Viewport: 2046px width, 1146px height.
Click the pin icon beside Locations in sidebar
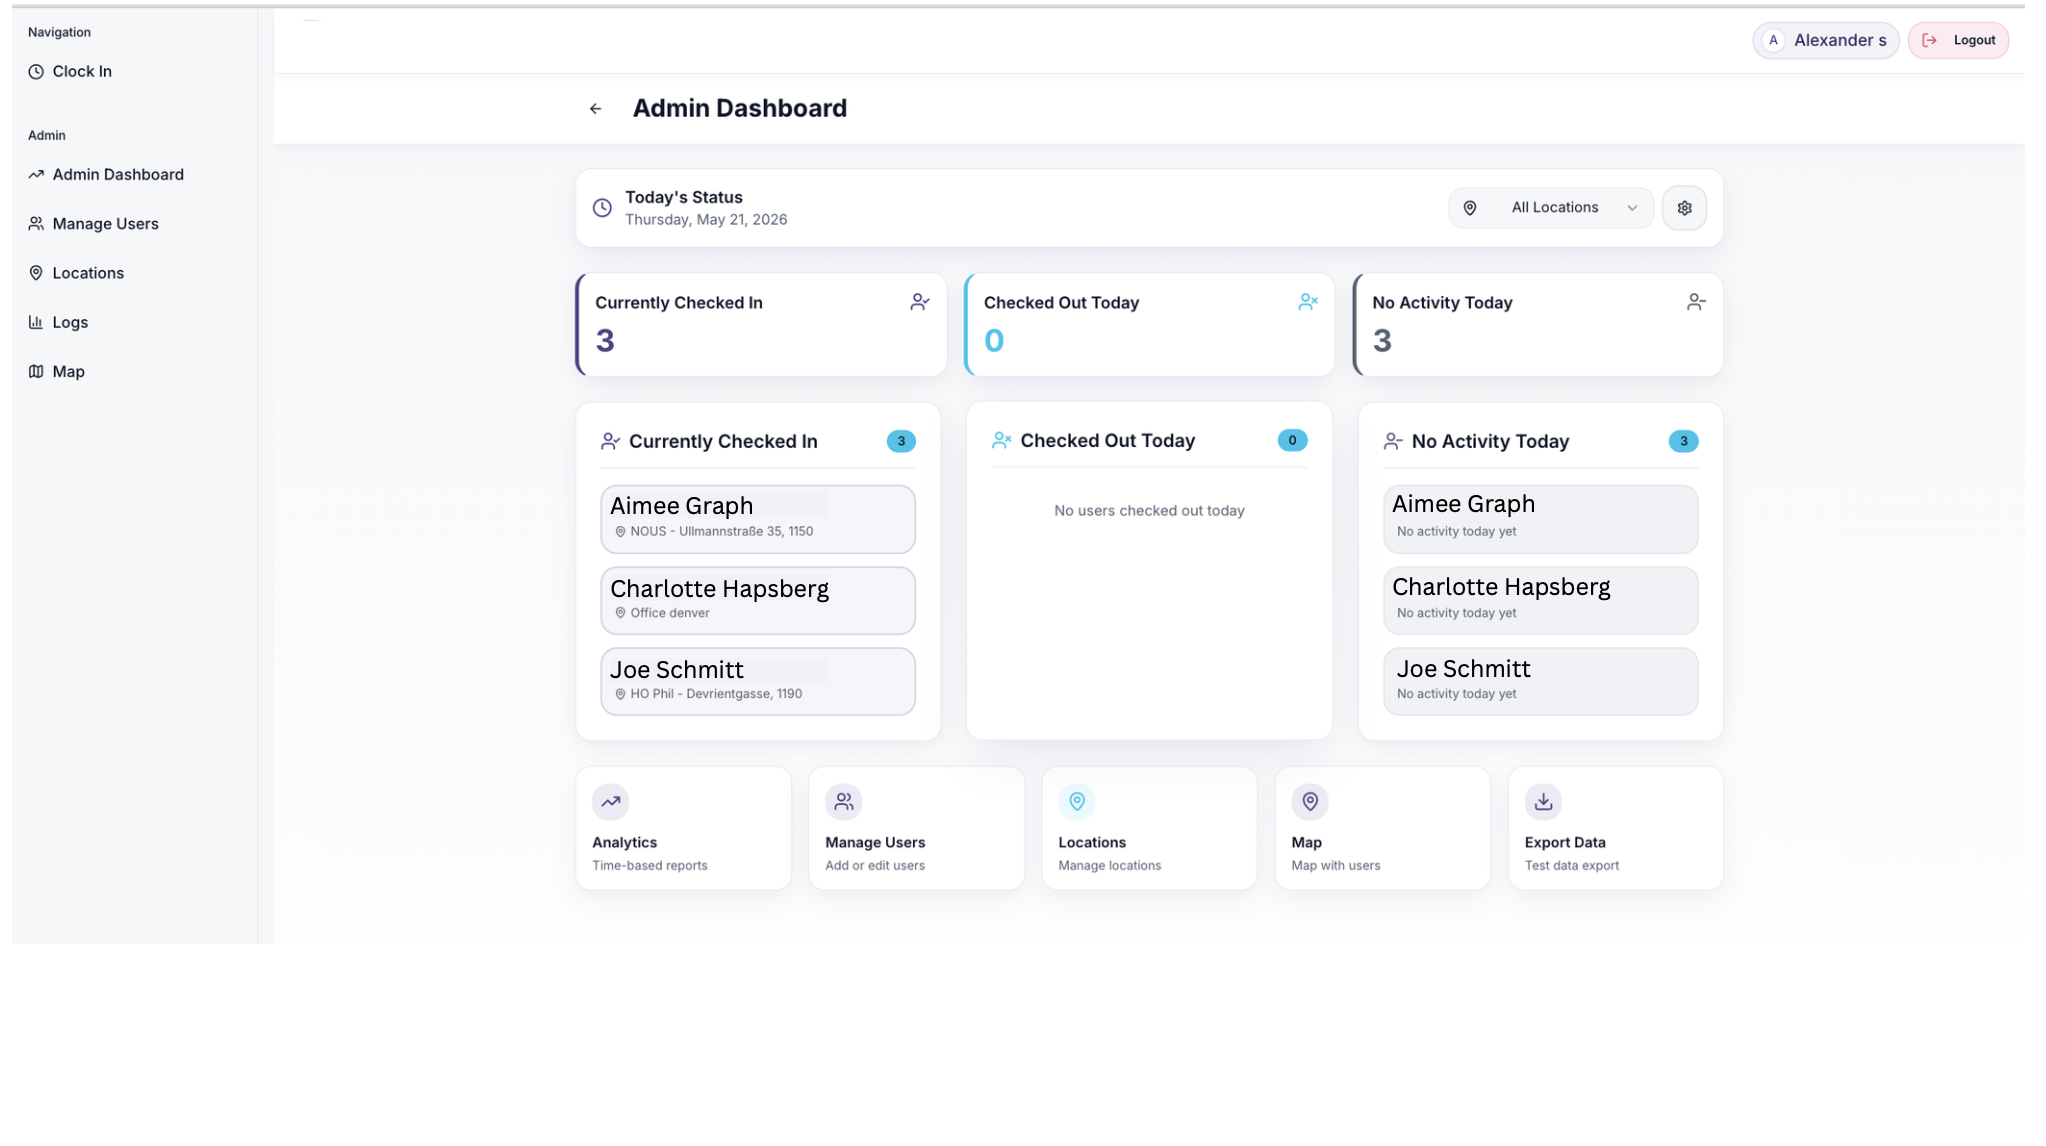36,273
